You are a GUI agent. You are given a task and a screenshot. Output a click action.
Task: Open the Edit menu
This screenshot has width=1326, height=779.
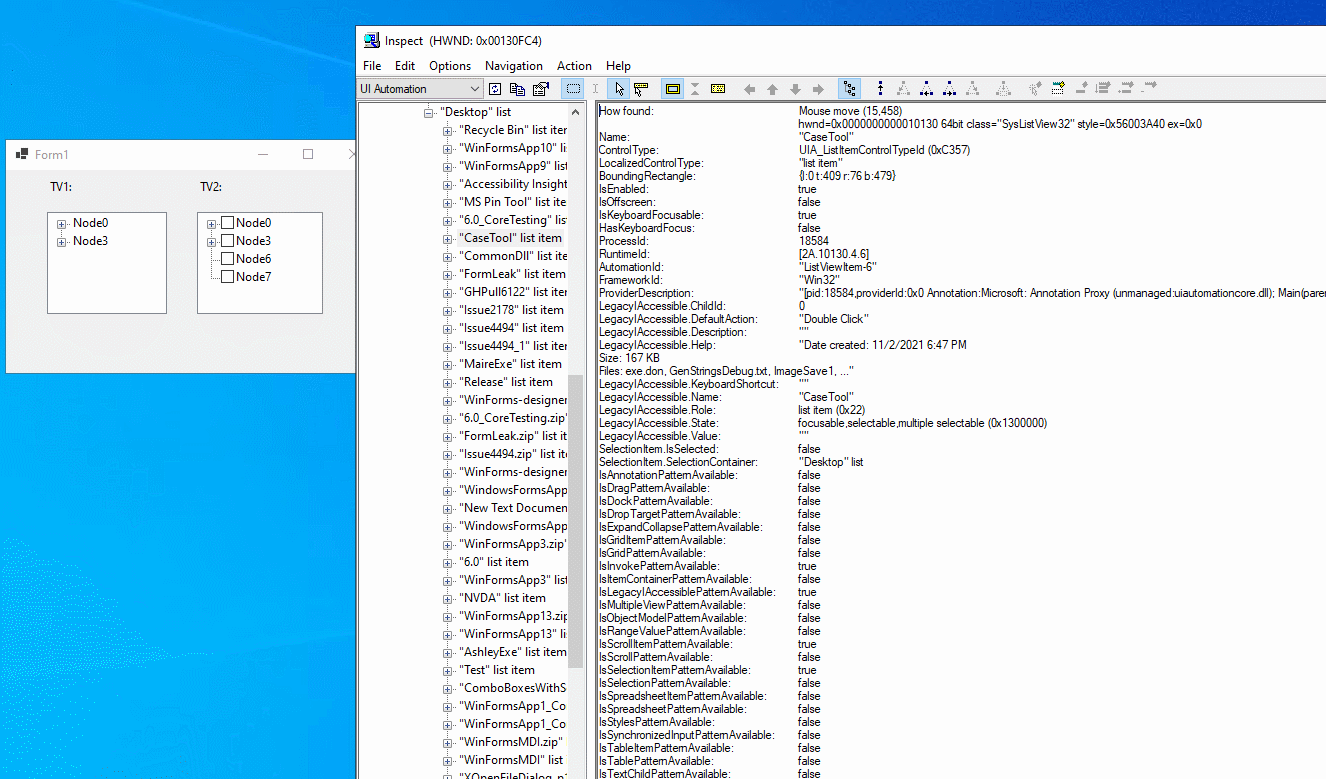click(405, 66)
